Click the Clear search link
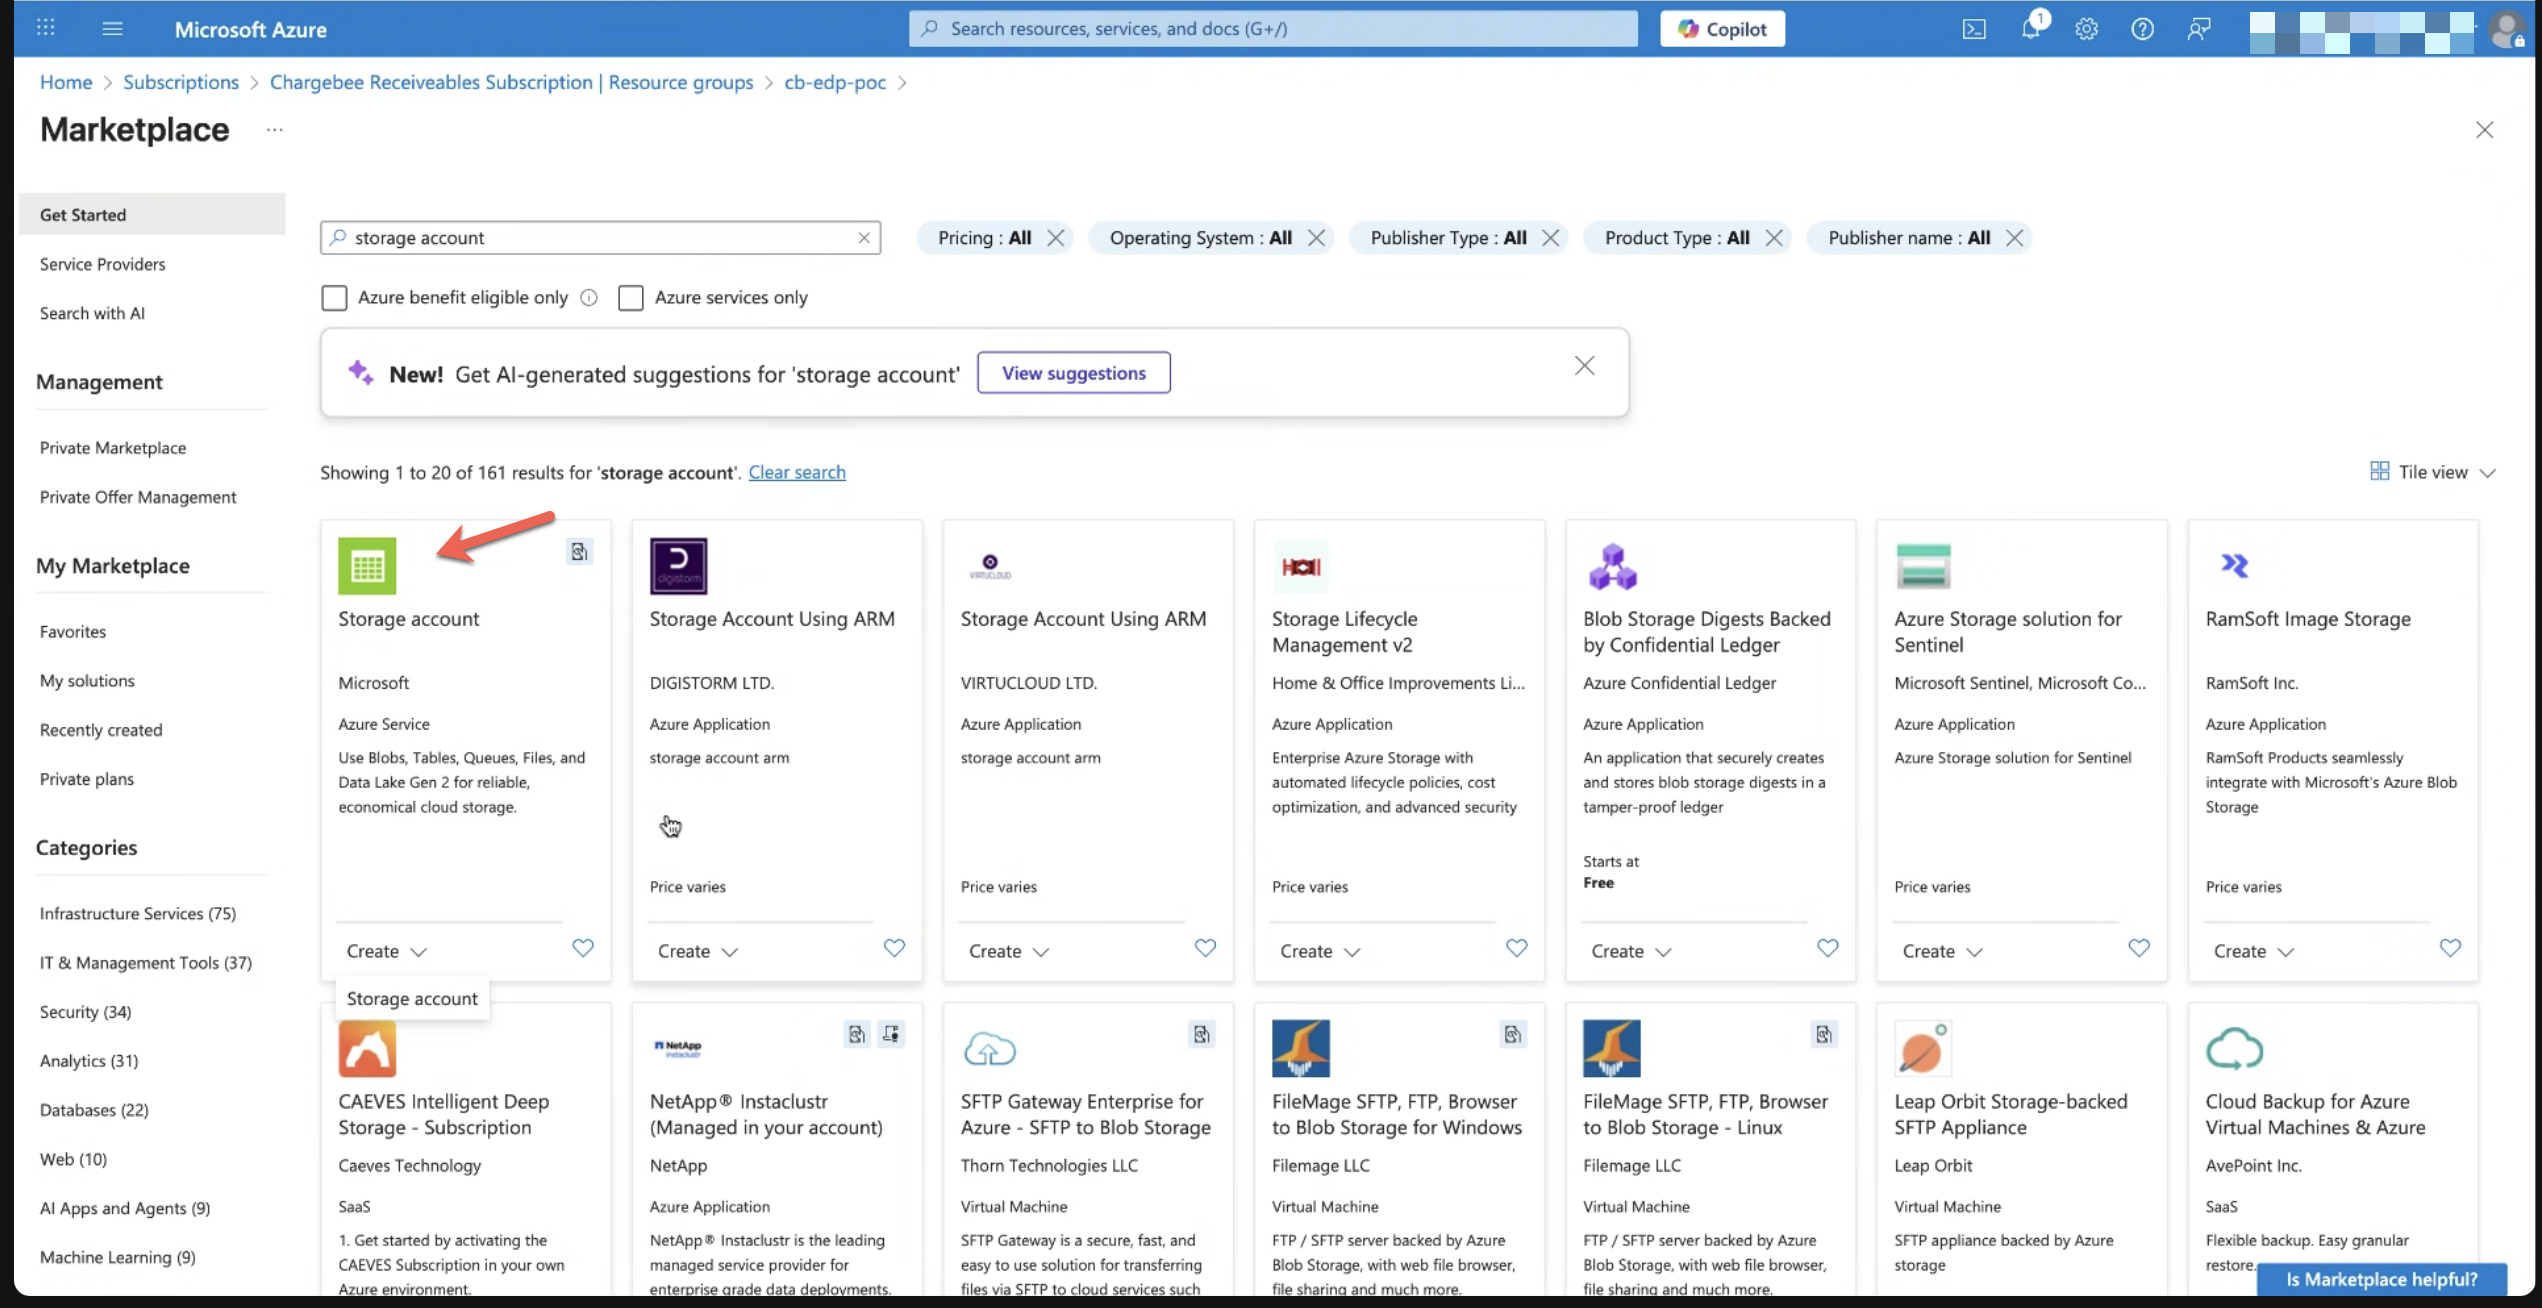This screenshot has height=1308, width=2542. tap(796, 472)
